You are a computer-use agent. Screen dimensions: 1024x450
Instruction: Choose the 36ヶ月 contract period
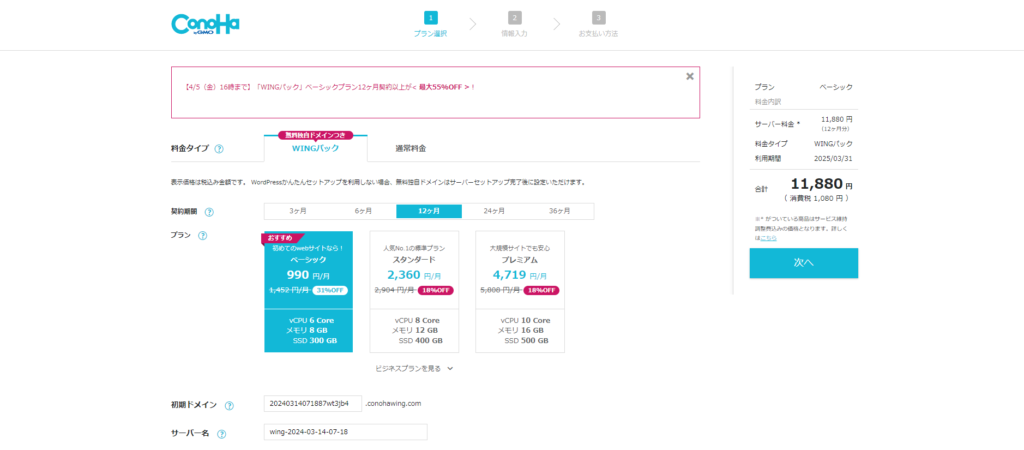coord(560,211)
